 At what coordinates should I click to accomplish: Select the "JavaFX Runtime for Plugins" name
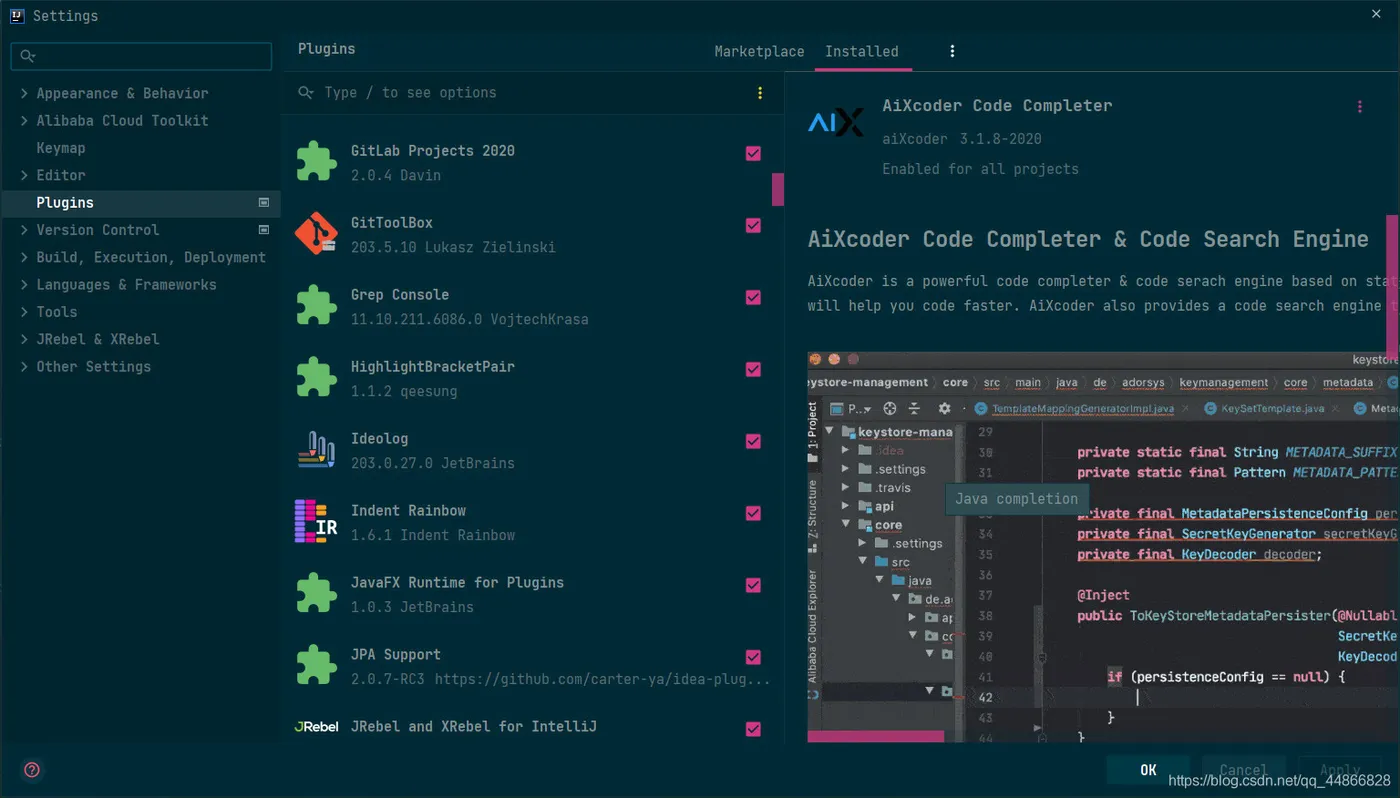click(x=457, y=583)
